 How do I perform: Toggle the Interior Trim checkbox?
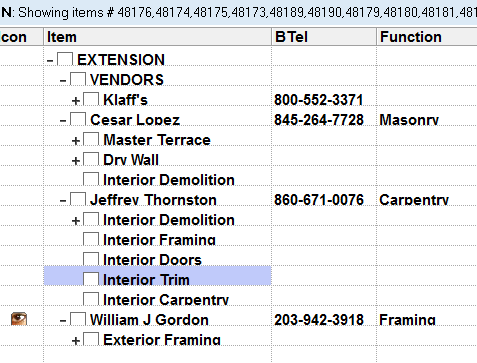[x=91, y=279]
